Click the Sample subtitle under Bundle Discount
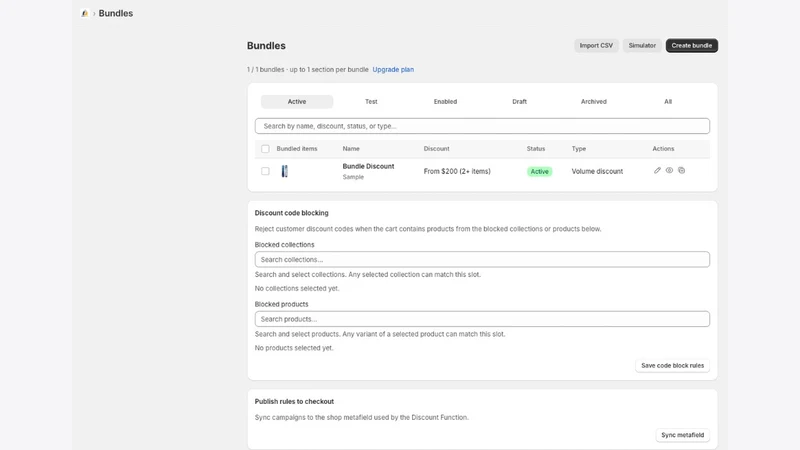Viewport: 800px width, 450px height. pyautogui.click(x=353, y=177)
